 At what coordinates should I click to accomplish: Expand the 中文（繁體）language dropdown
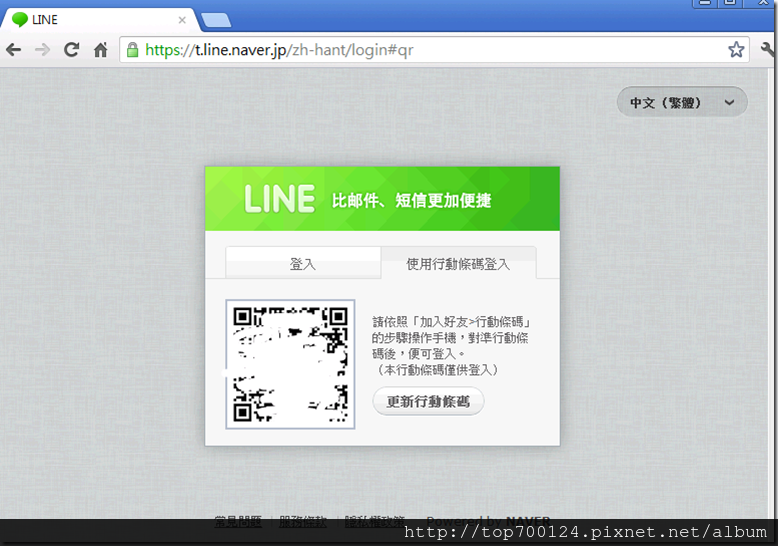click(x=682, y=102)
